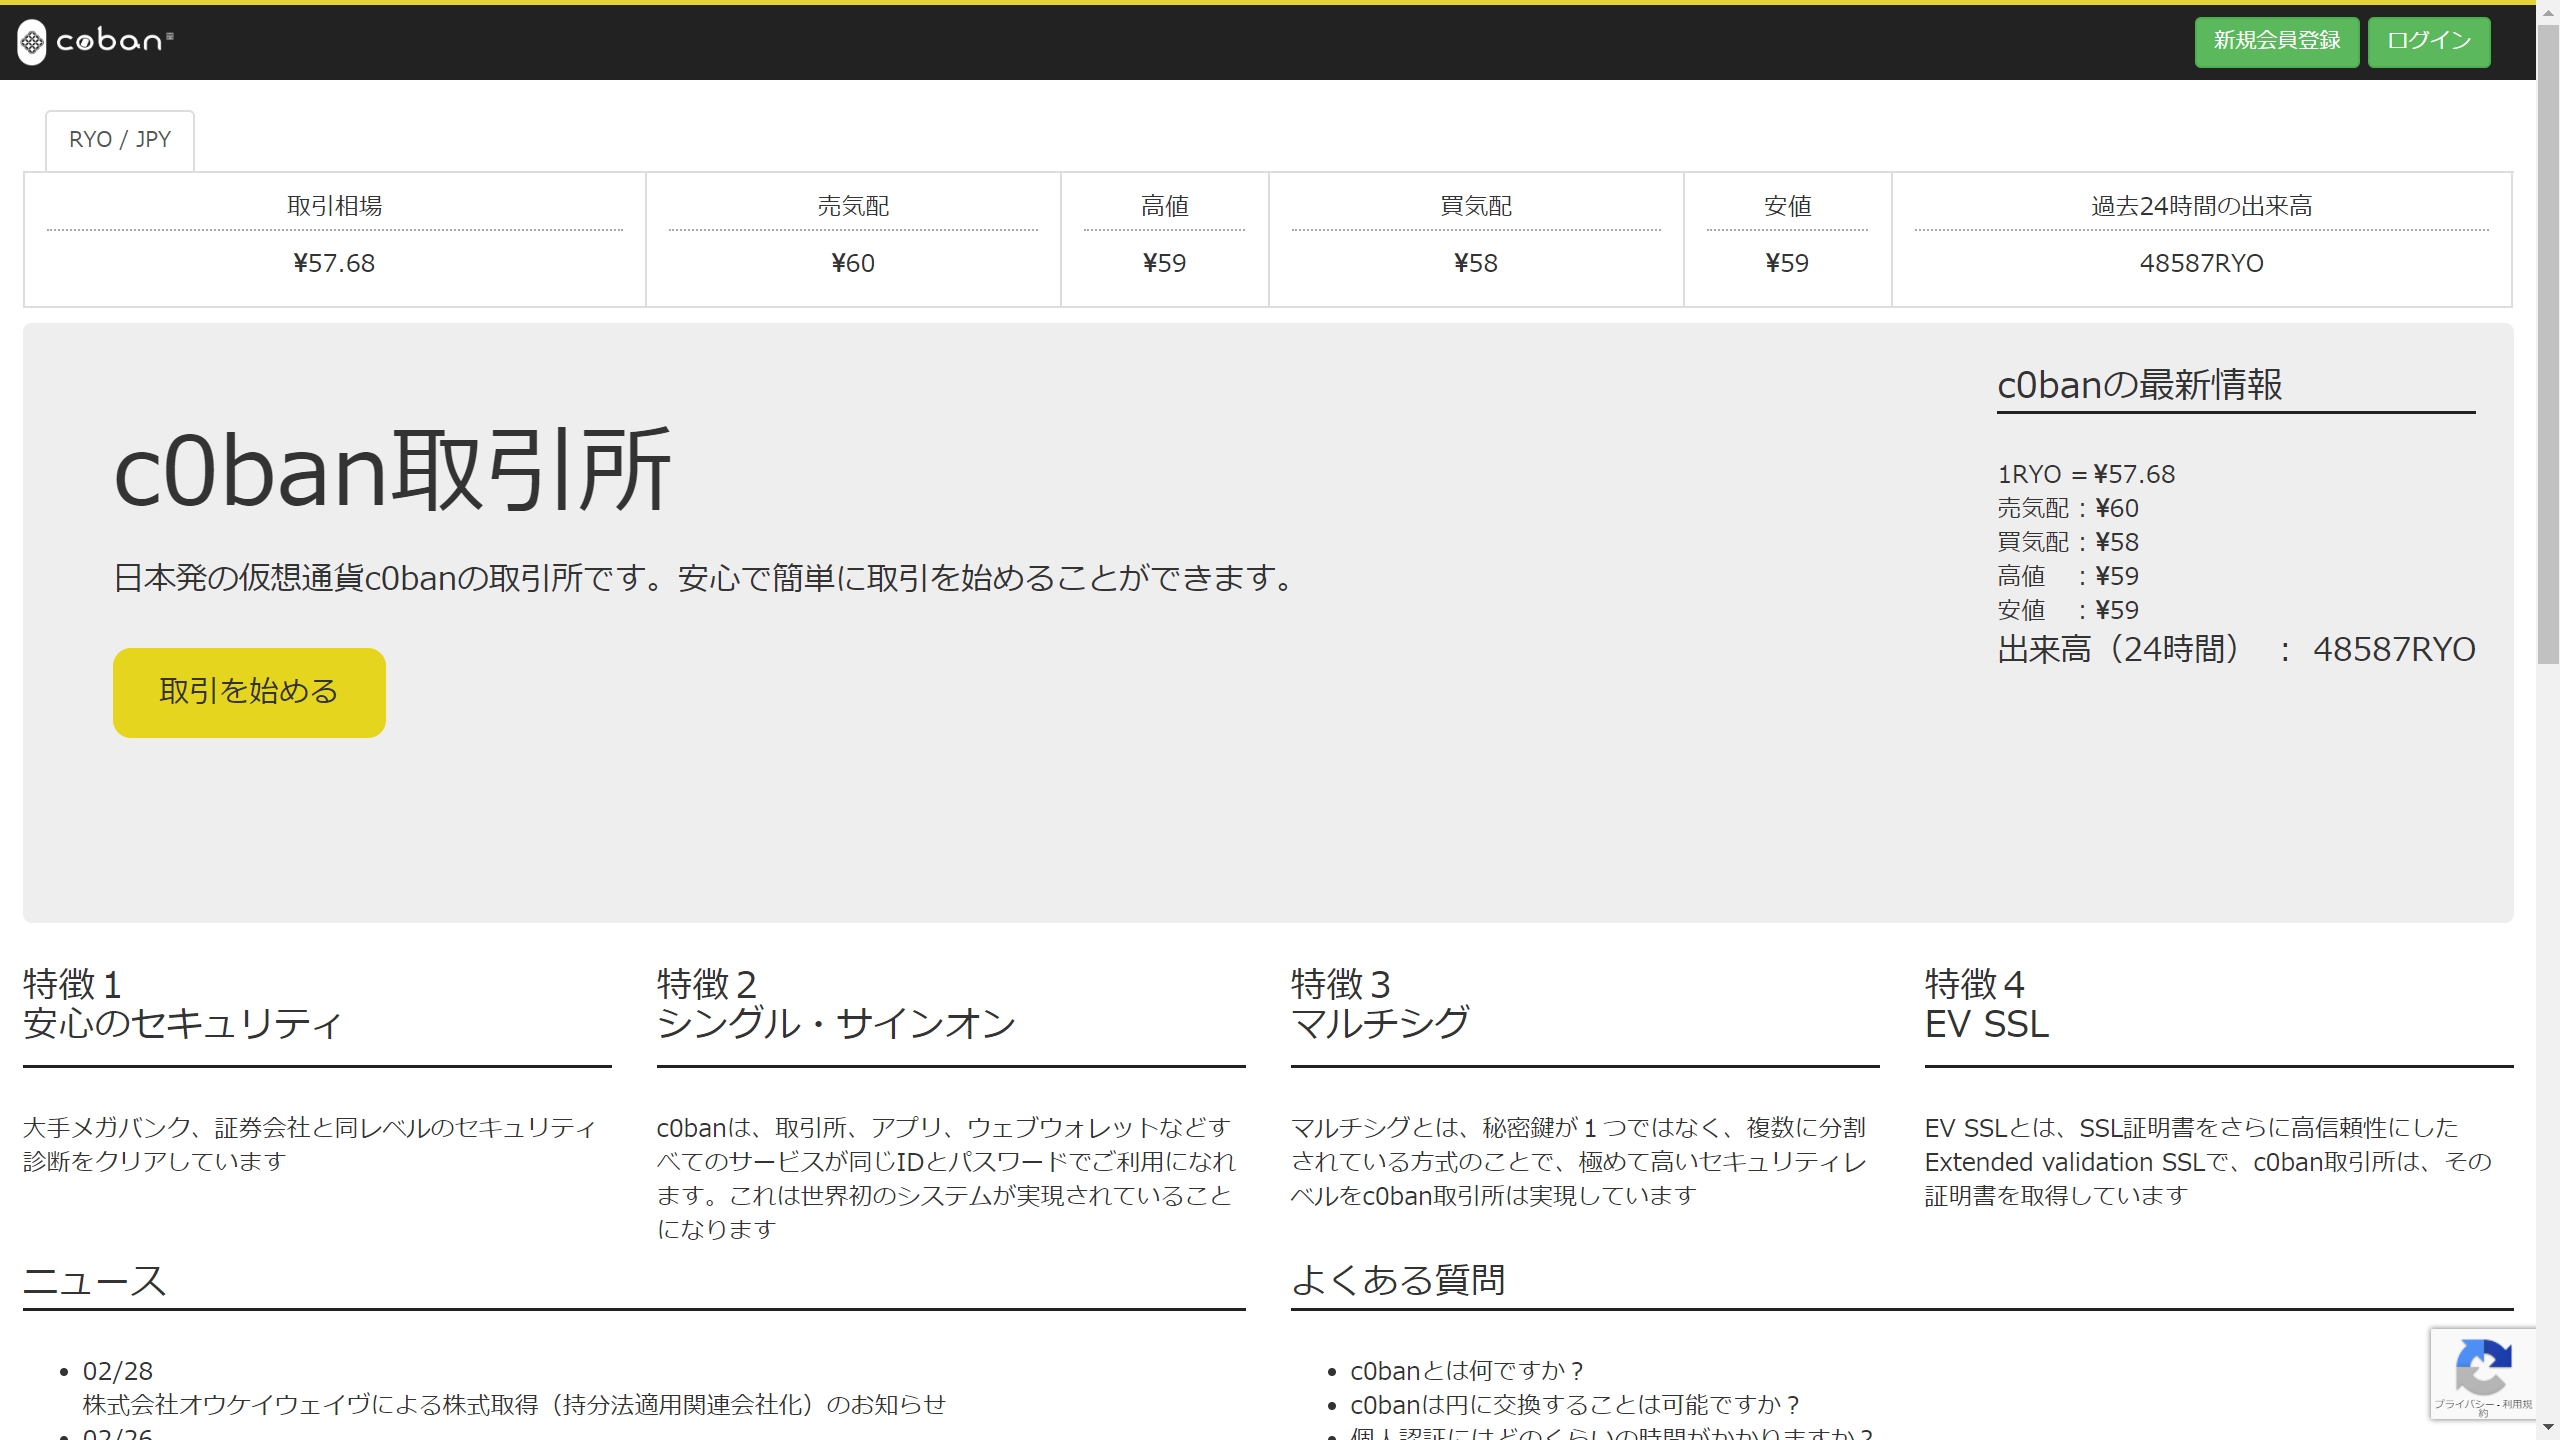
Task: Click the 特徴３ マルチシグ heading
Action: click(x=1380, y=1004)
